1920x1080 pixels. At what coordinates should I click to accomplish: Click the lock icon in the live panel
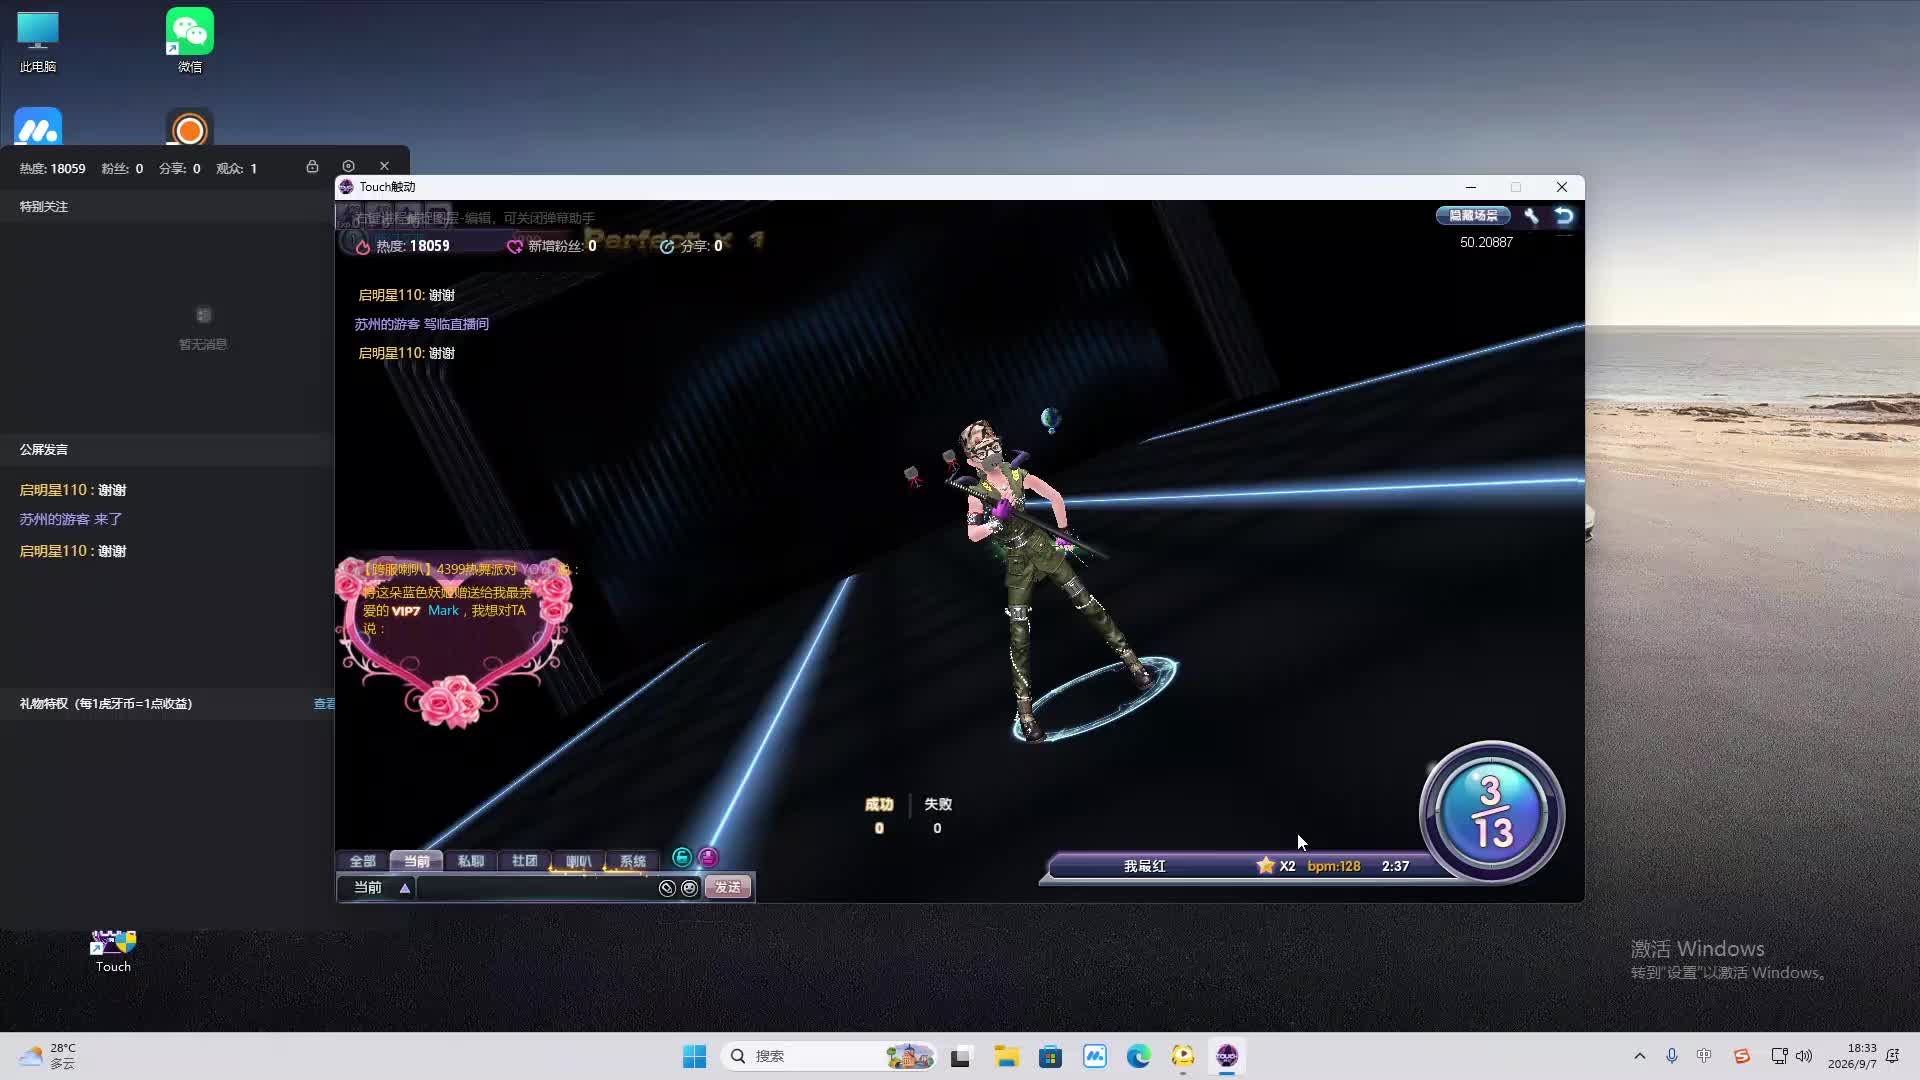[312, 167]
